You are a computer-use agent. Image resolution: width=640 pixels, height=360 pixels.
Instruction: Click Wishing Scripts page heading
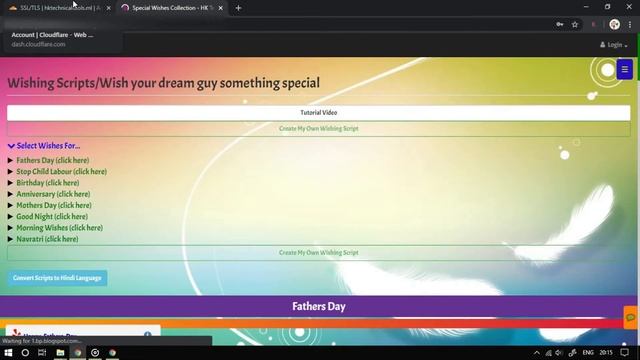tap(163, 83)
